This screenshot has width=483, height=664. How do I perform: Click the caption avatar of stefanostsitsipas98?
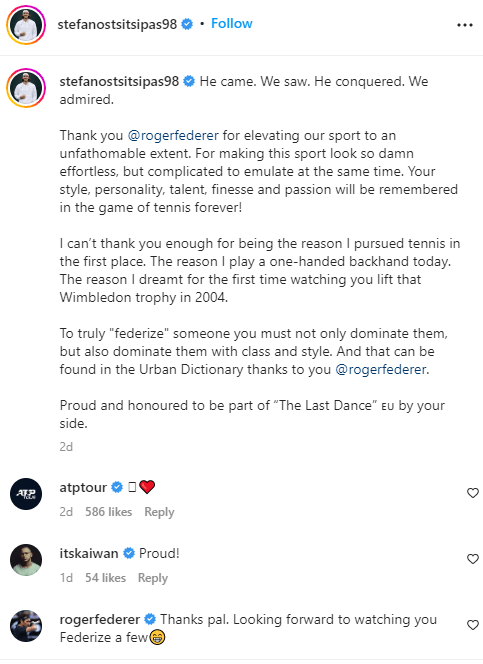pyautogui.click(x=26, y=88)
